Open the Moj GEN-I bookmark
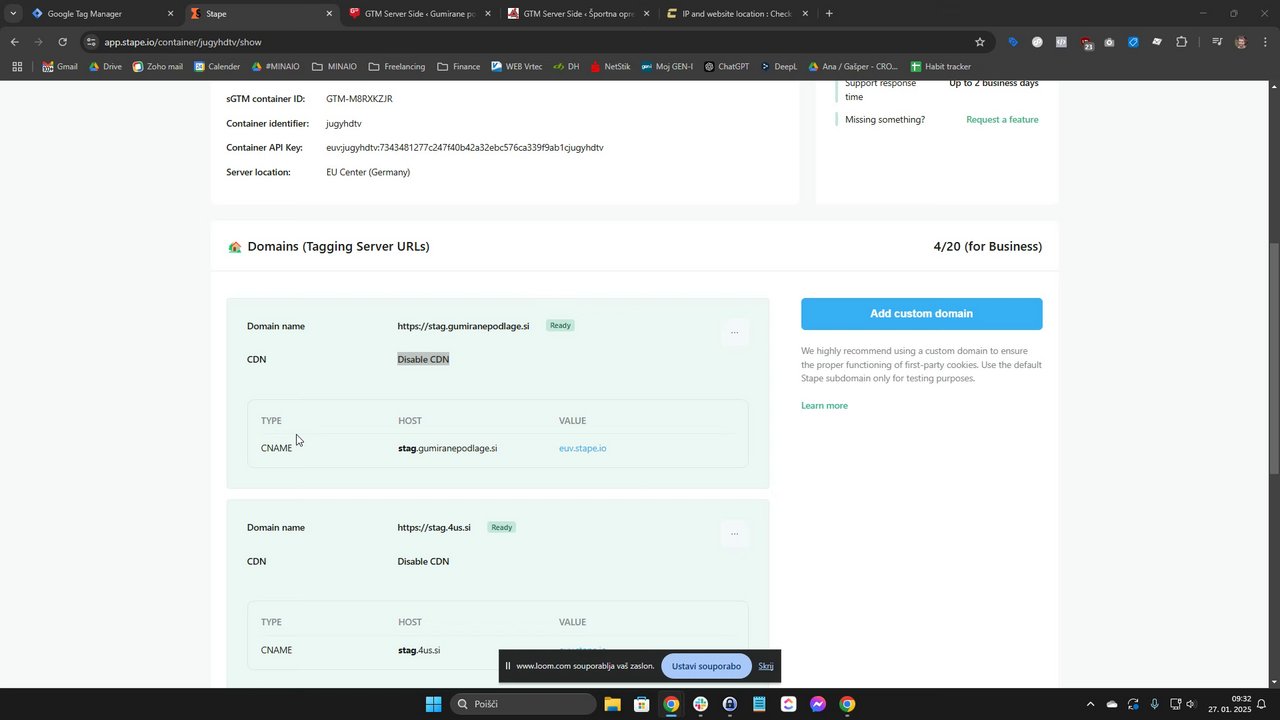The image size is (1280, 720). (667, 66)
